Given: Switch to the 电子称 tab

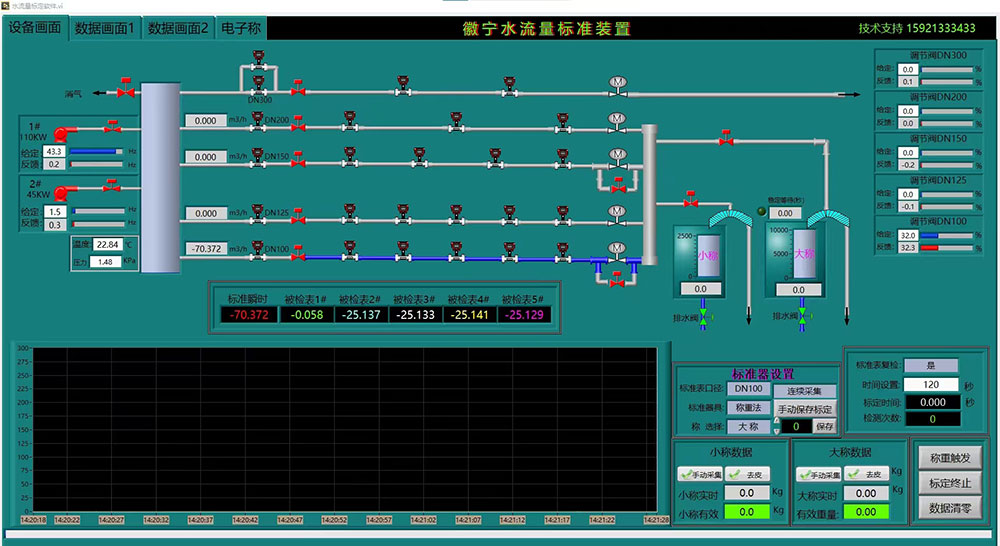Looking at the screenshot, I should 240,29.
